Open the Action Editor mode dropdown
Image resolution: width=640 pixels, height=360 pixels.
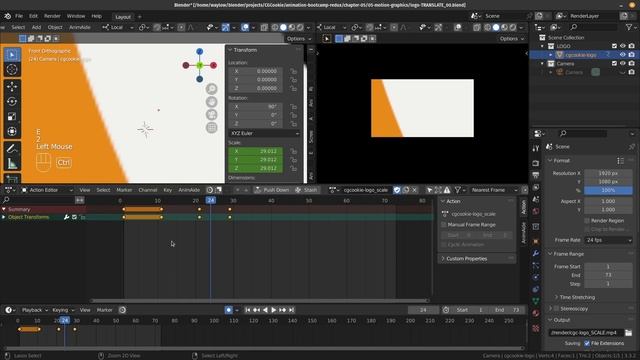click(47, 190)
